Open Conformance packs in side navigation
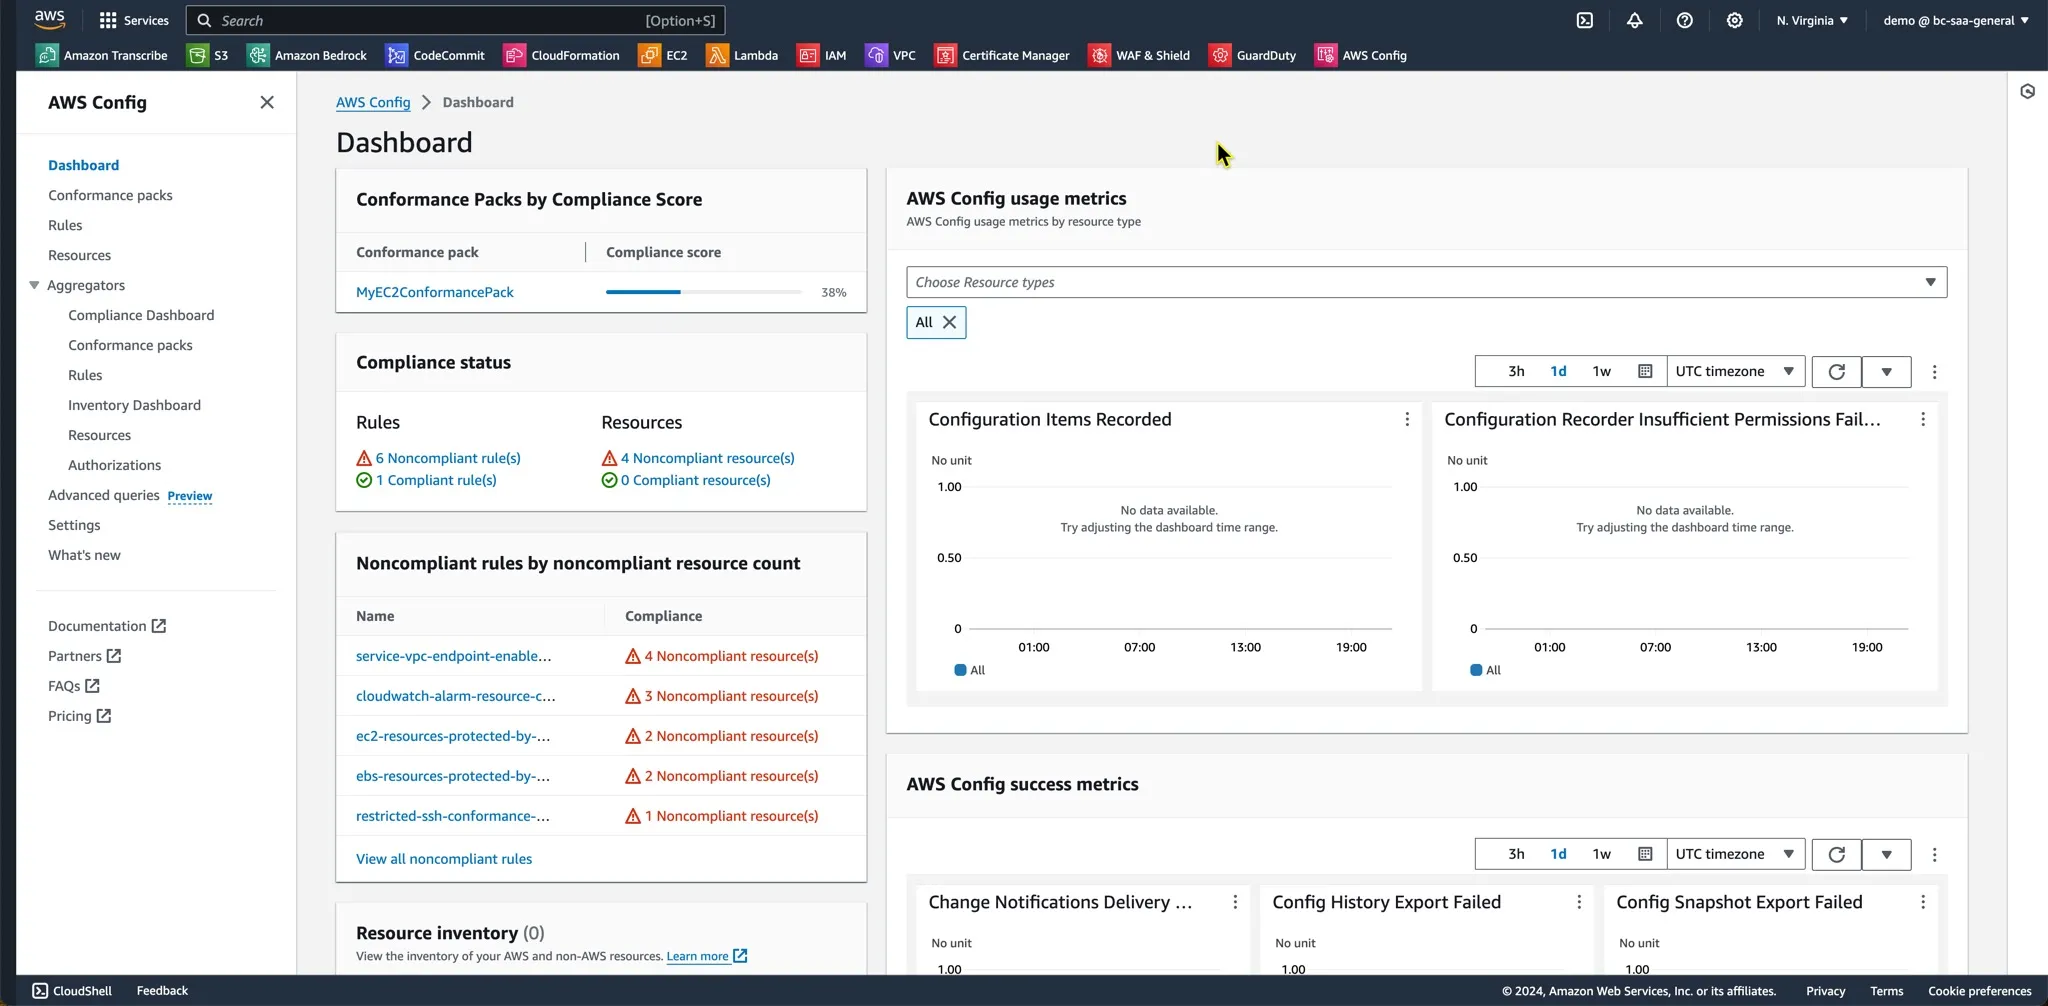Viewport: 2048px width, 1006px height. click(110, 195)
